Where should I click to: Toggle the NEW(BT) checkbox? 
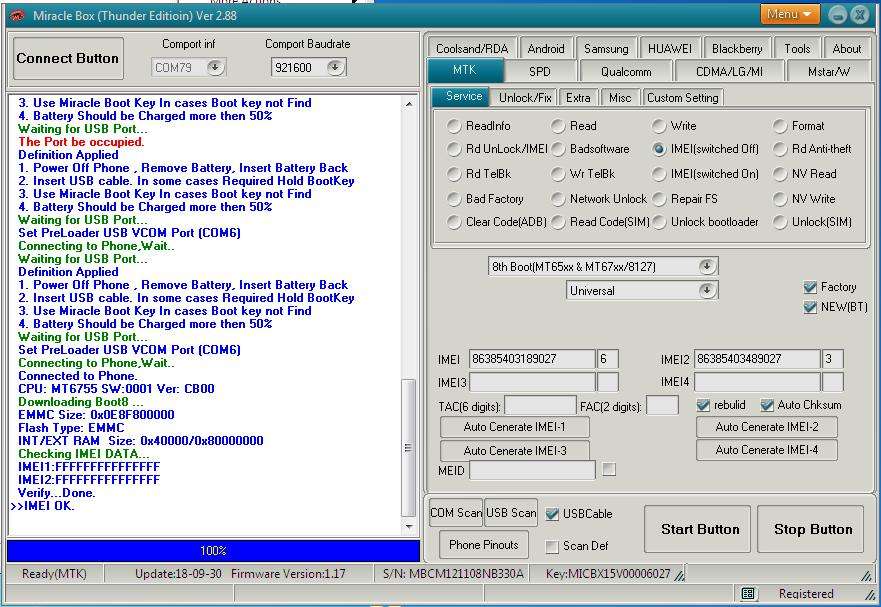[x=810, y=307]
